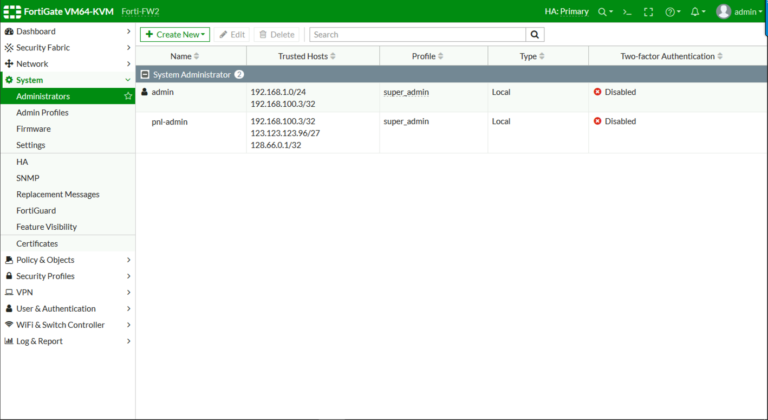Sort by Two-factor Authentication column arrows
The height and width of the screenshot is (420, 768).
point(720,56)
